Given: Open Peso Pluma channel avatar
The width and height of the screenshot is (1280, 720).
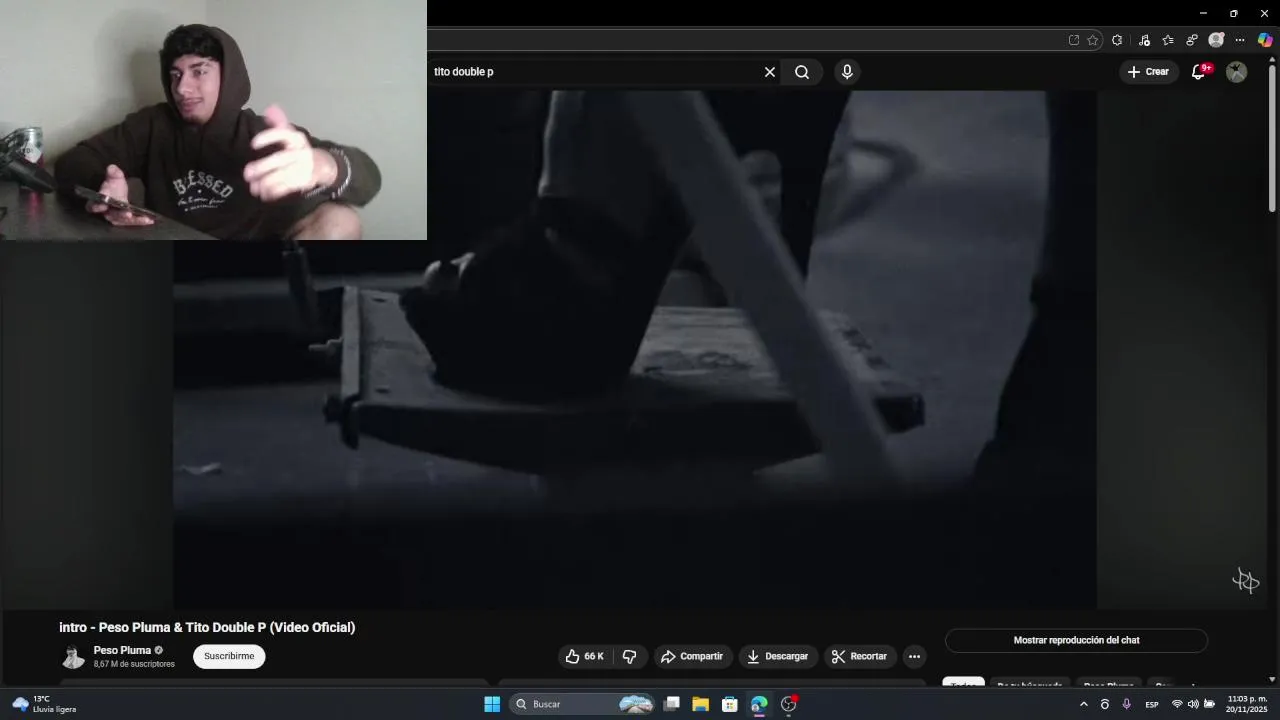Looking at the screenshot, I should (x=73, y=657).
